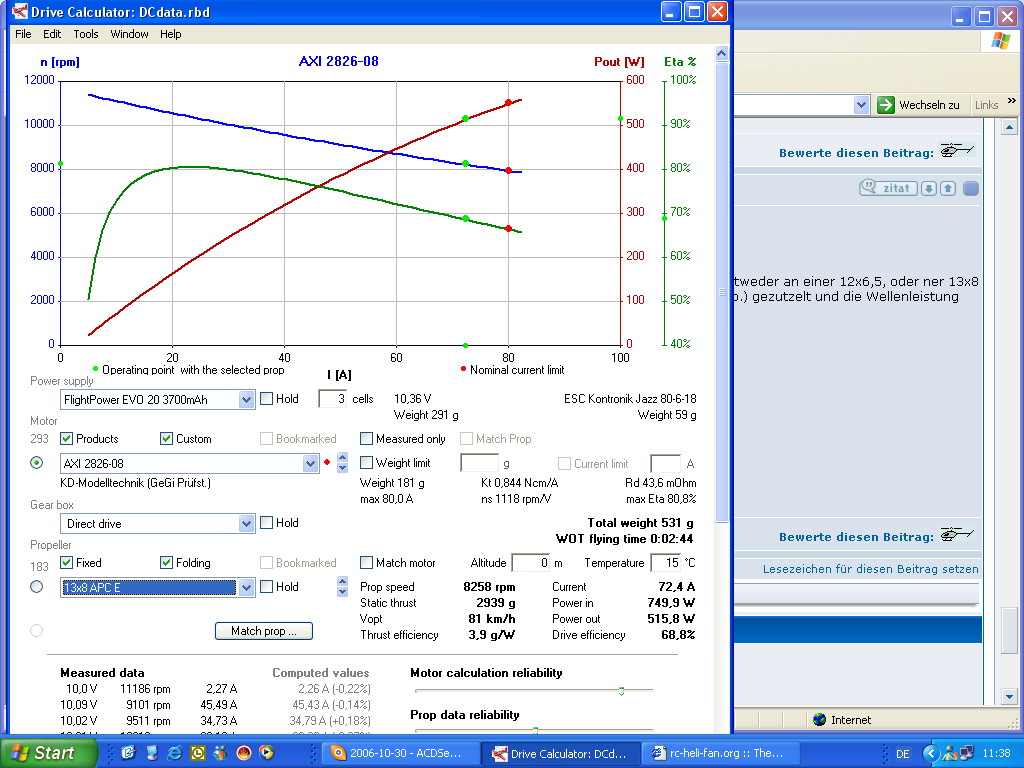The height and width of the screenshot is (768, 1024).
Task: Click the network computers tray icon
Action: [966, 754]
